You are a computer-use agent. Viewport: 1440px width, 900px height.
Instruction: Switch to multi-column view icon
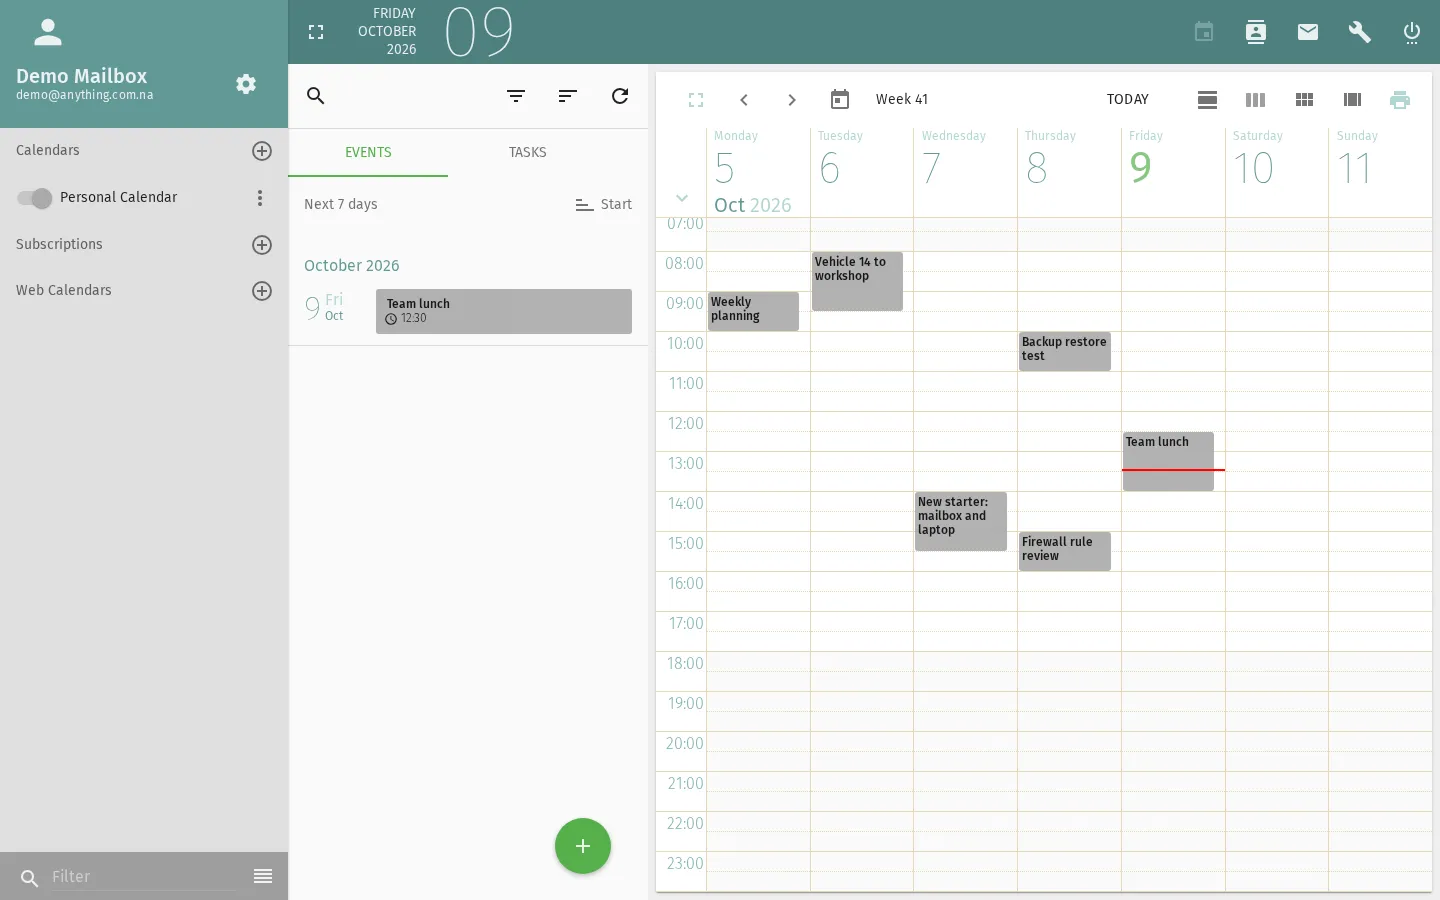click(x=1352, y=99)
